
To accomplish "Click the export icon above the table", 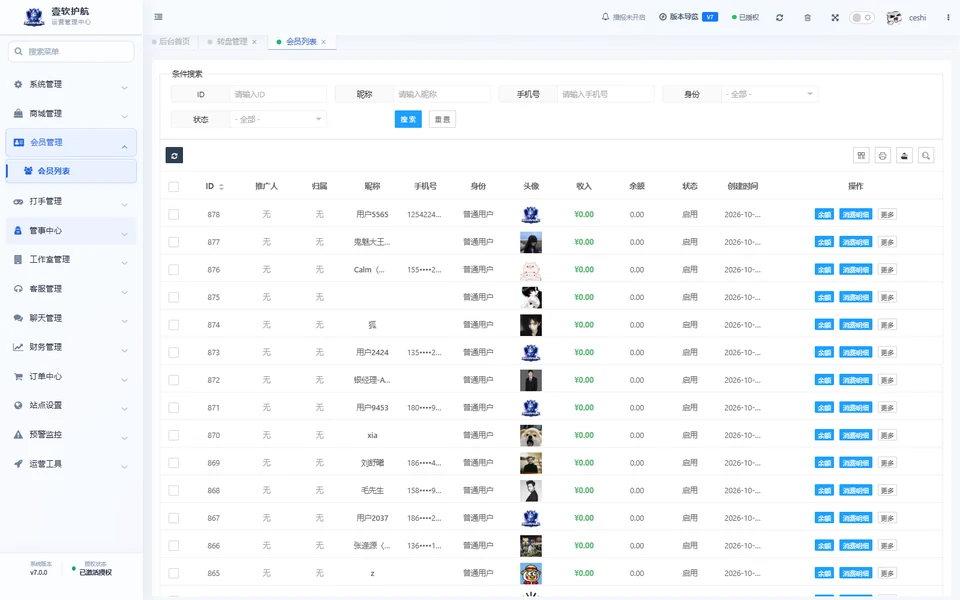I will (904, 156).
